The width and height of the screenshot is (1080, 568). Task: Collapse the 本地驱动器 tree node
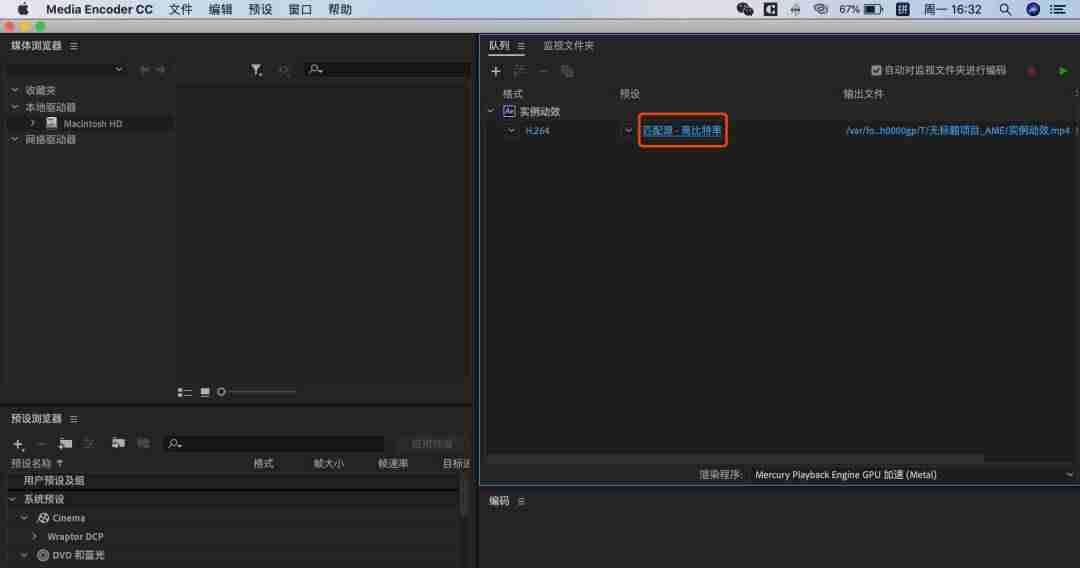click(14, 107)
